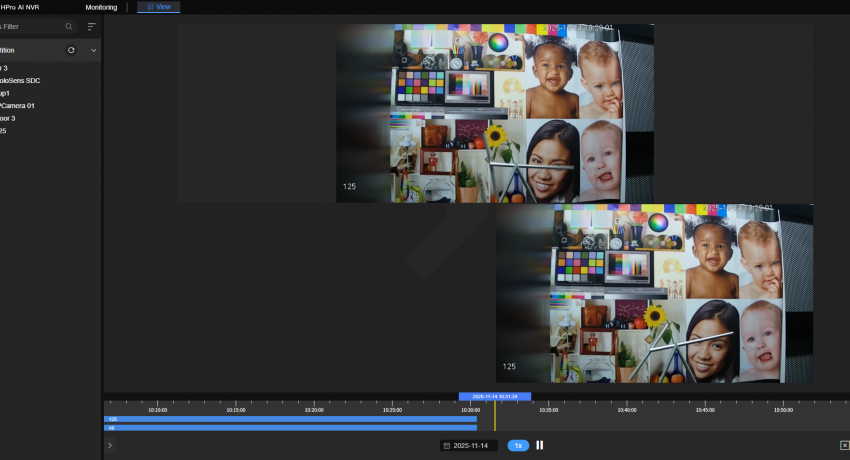Select the Camera 01 tree entry
This screenshot has height=460, width=850.
point(17,106)
